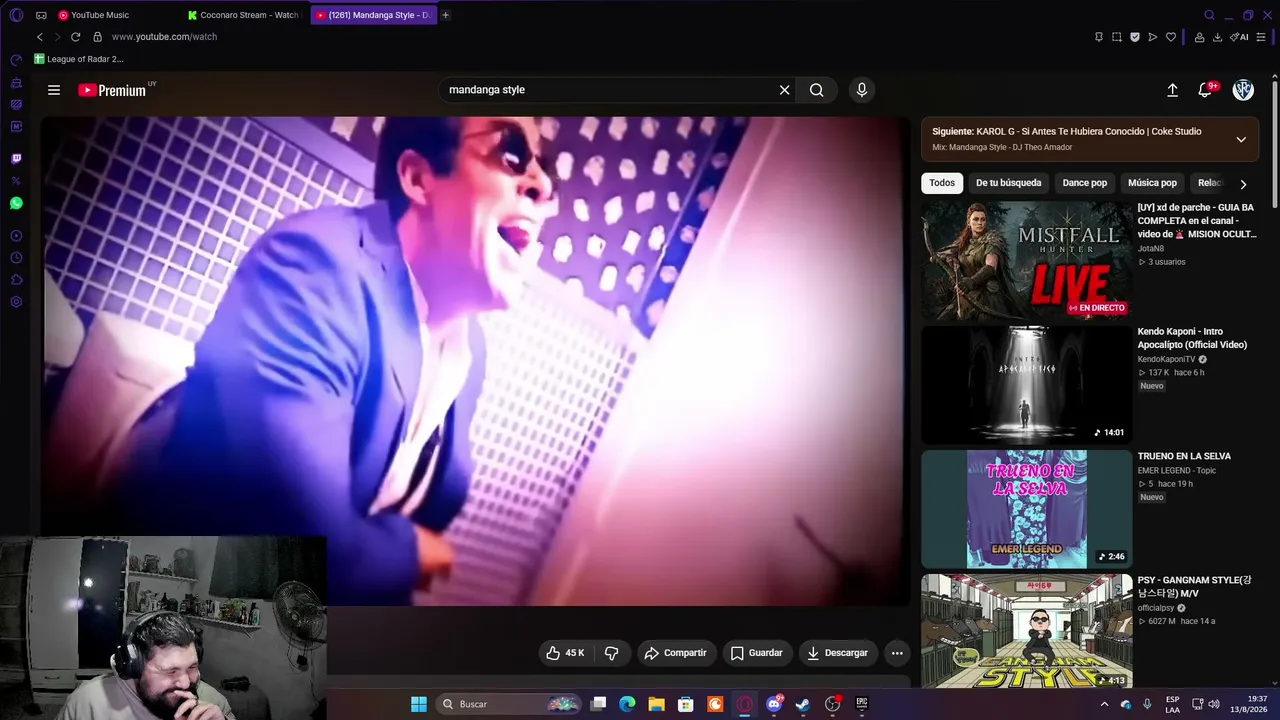Open the Opera GX menu logo
1280x720 pixels.
(x=16, y=15)
